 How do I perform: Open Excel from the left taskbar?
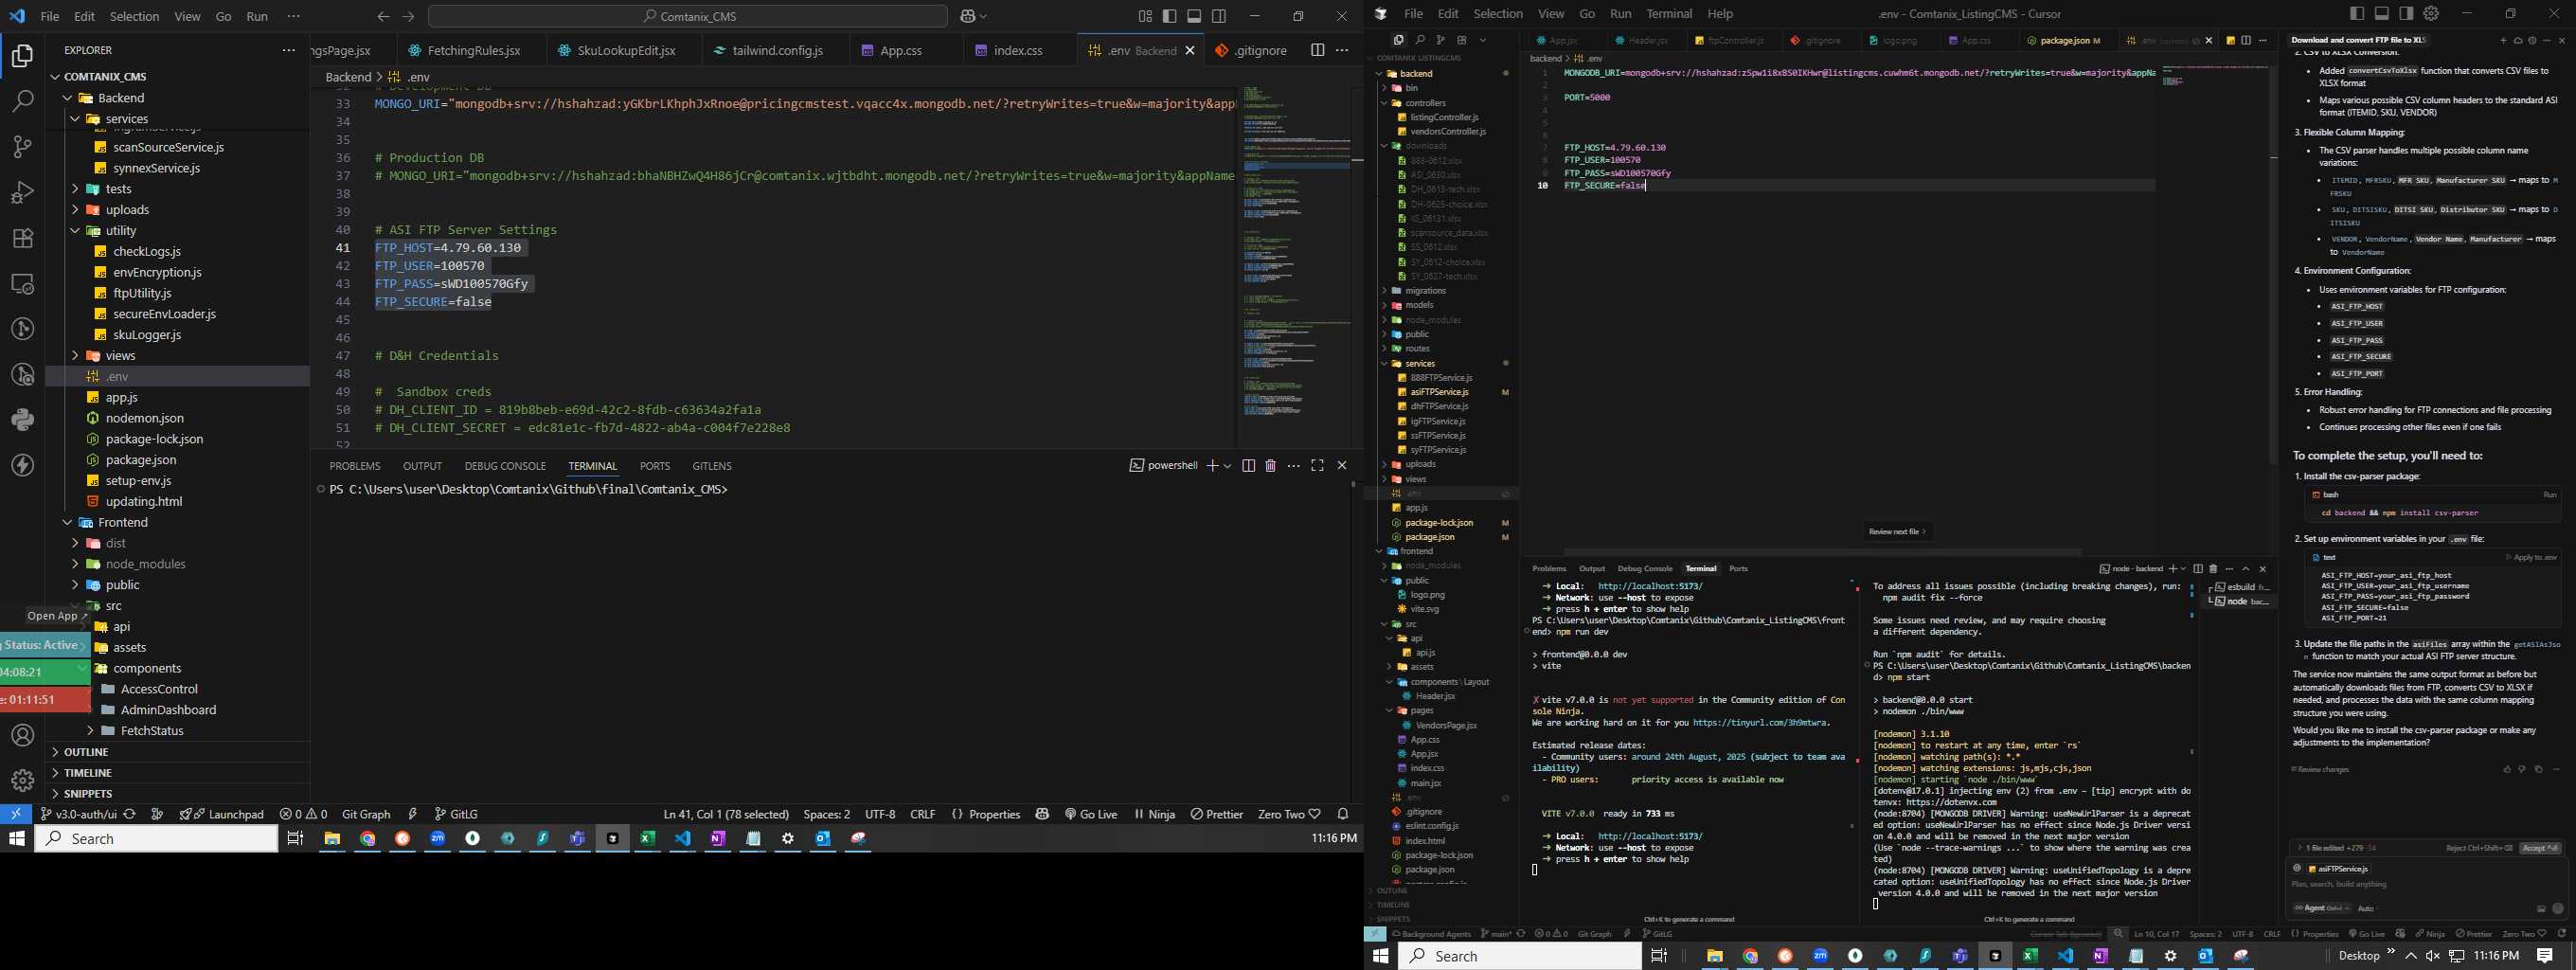pyautogui.click(x=647, y=839)
